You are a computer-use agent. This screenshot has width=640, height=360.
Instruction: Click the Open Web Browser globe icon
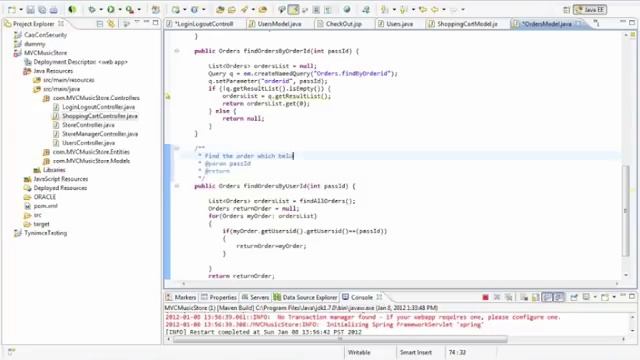347,9
